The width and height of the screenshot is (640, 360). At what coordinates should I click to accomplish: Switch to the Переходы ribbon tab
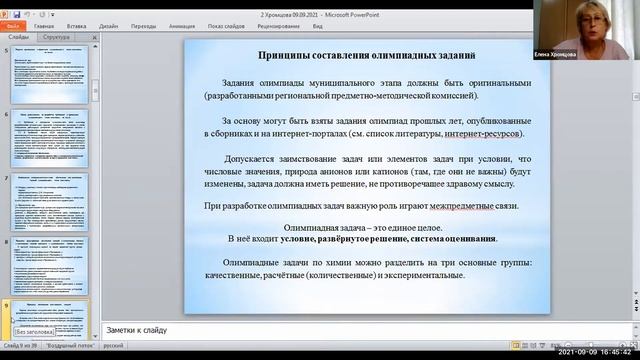tap(143, 26)
